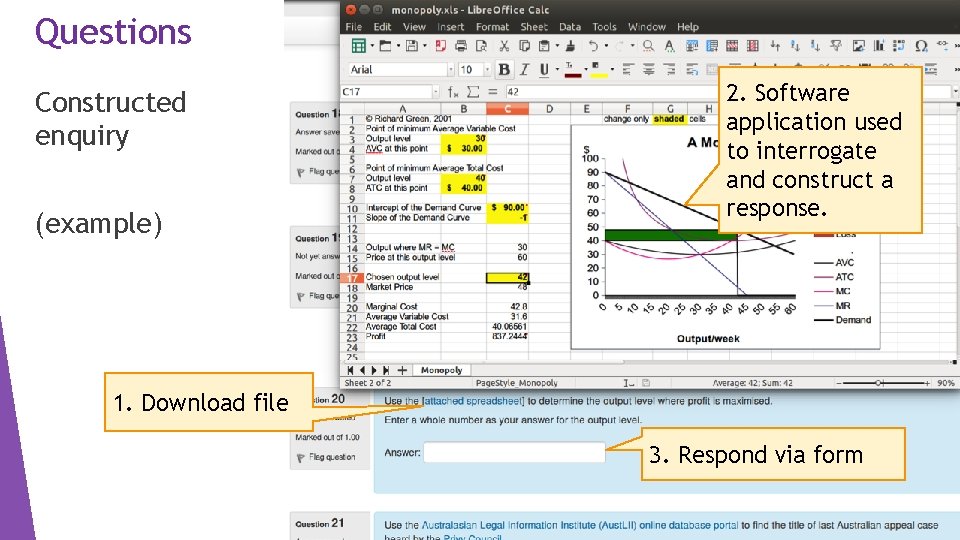Click the zoom slider handle in status bar
960x540 pixels.
point(879,383)
